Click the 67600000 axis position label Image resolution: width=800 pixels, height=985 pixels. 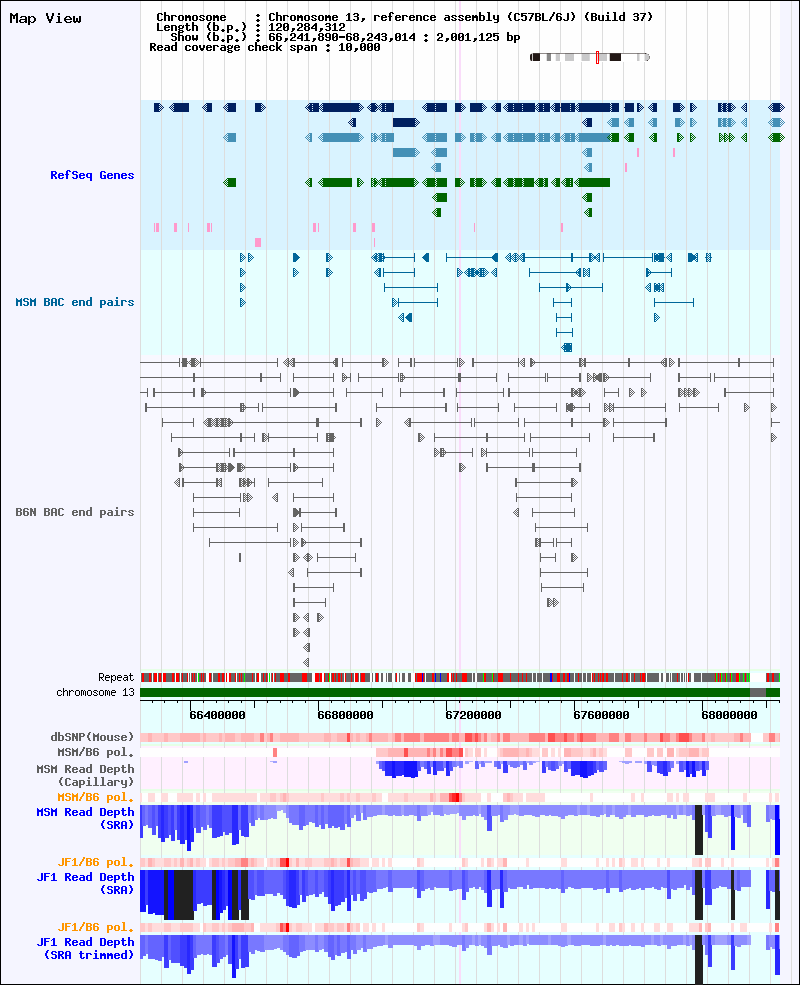pyautogui.click(x=602, y=715)
